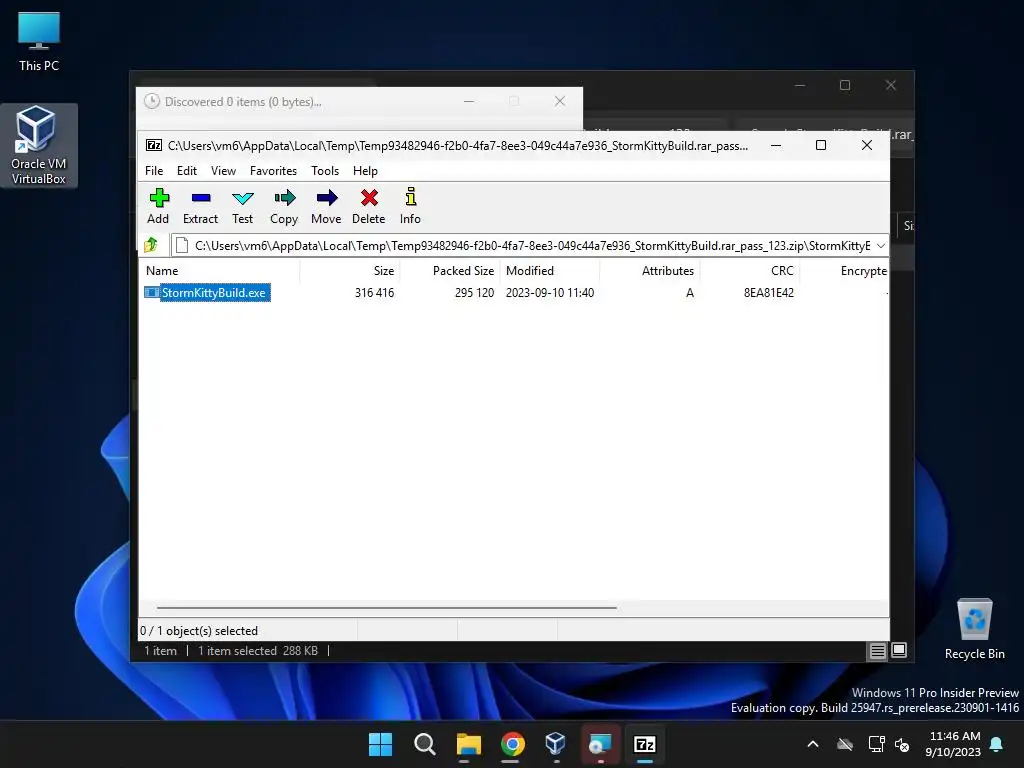Viewport: 1024px width, 768px height.
Task: Open the Help menu
Action: click(365, 170)
